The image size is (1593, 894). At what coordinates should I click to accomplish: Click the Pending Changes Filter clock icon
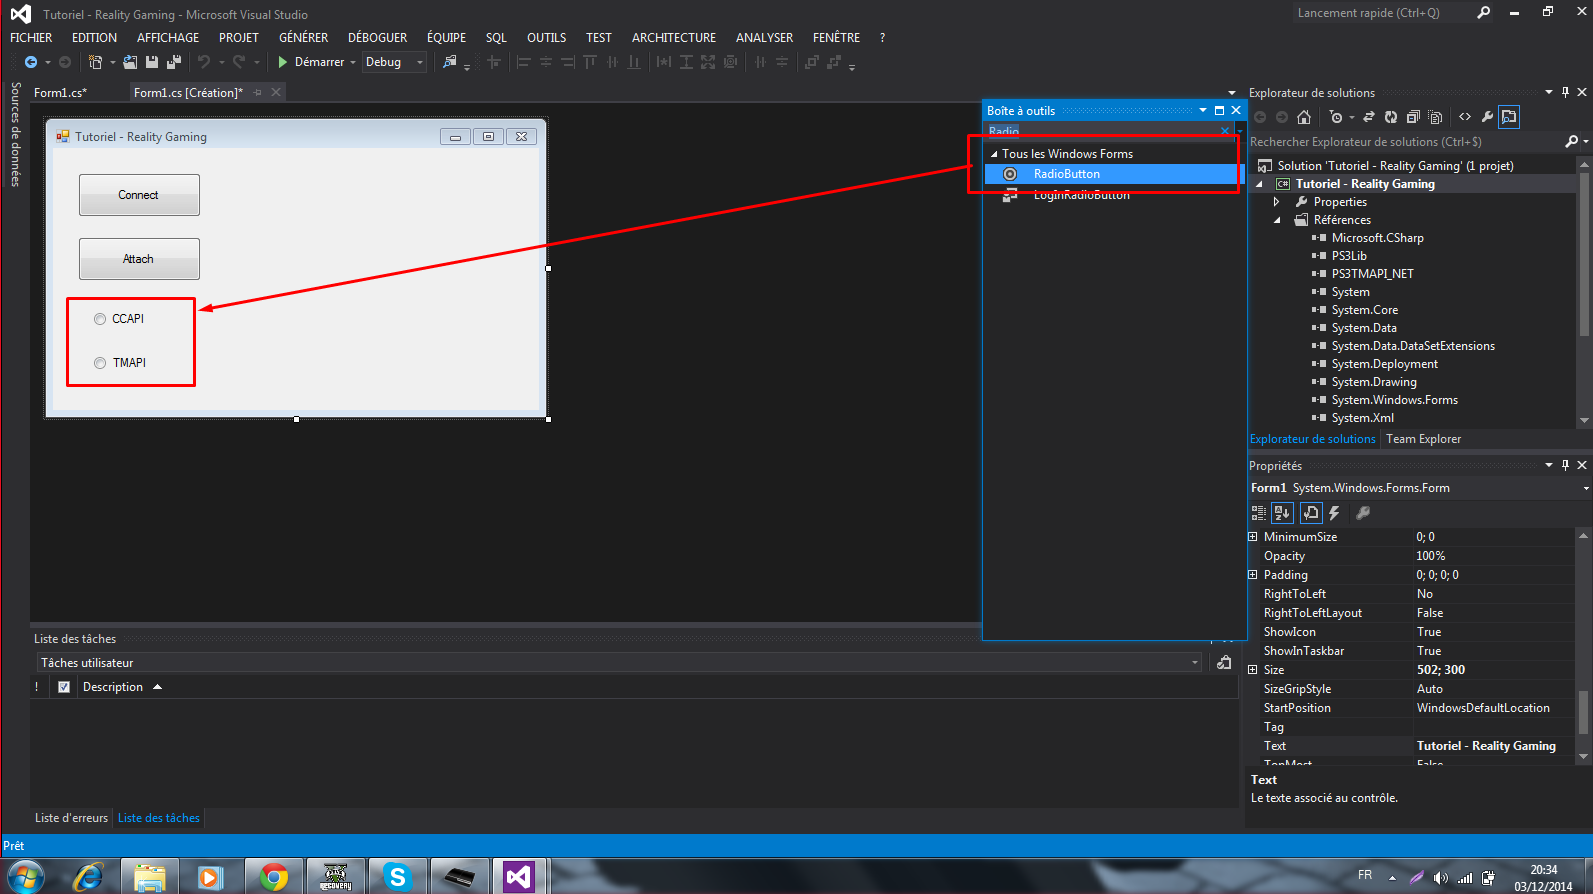click(1336, 117)
